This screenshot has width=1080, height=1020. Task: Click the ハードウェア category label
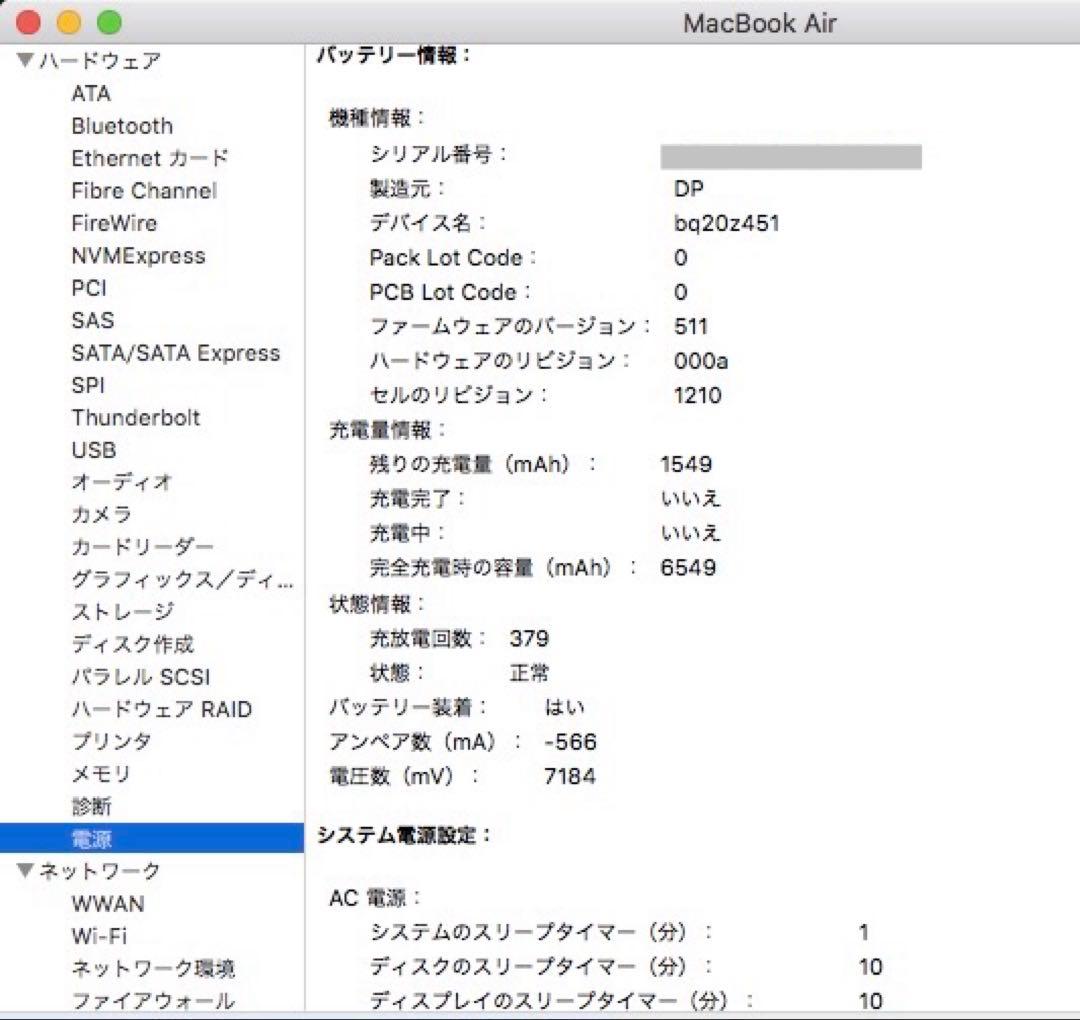(100, 61)
